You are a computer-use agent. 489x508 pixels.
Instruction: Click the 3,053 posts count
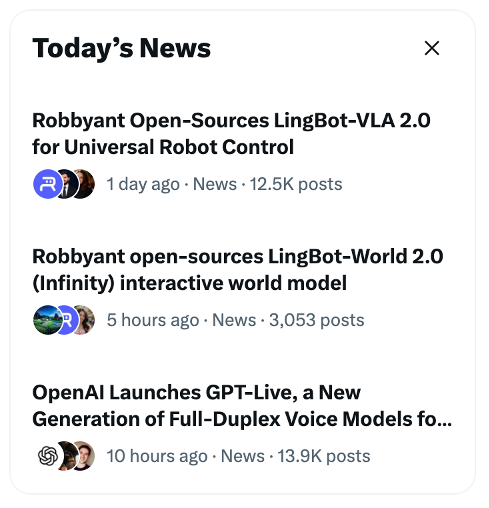317,320
